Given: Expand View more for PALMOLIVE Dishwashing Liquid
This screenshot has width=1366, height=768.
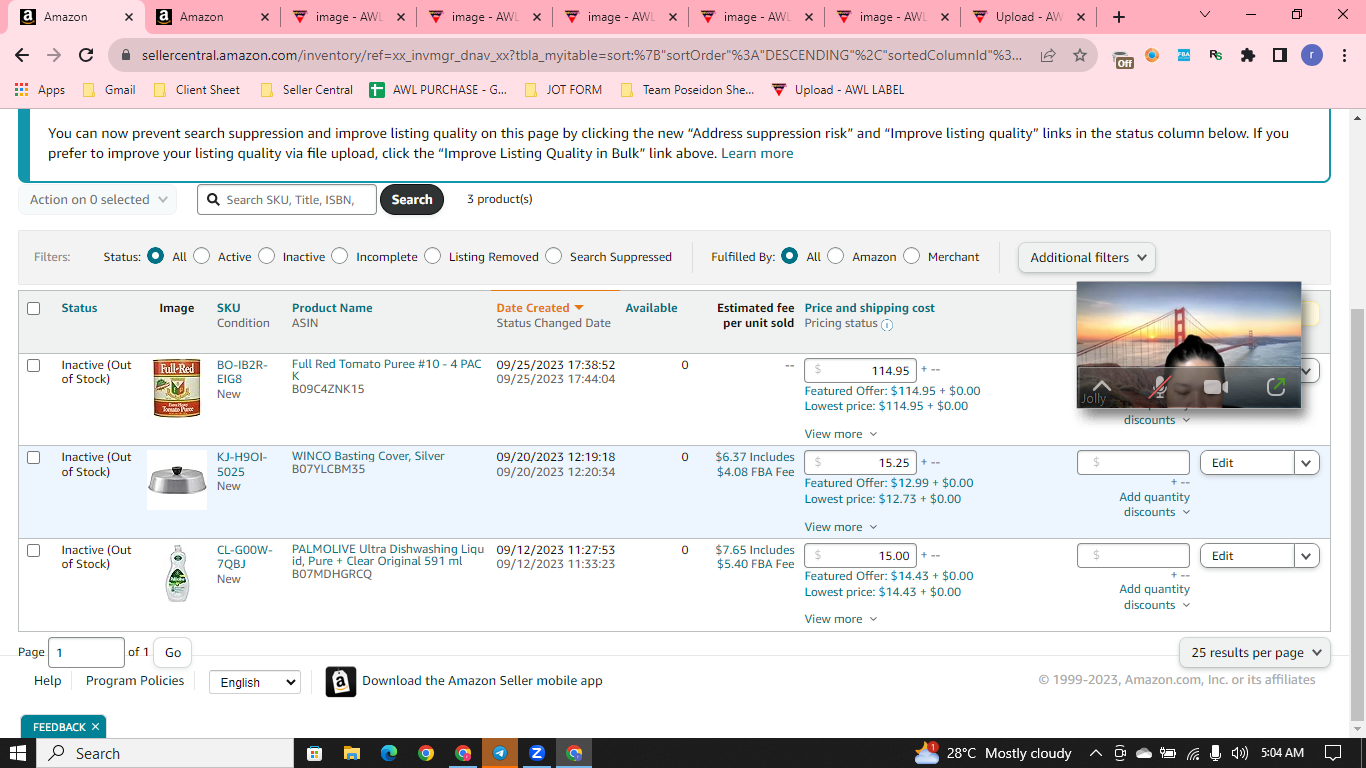Looking at the screenshot, I should [840, 619].
